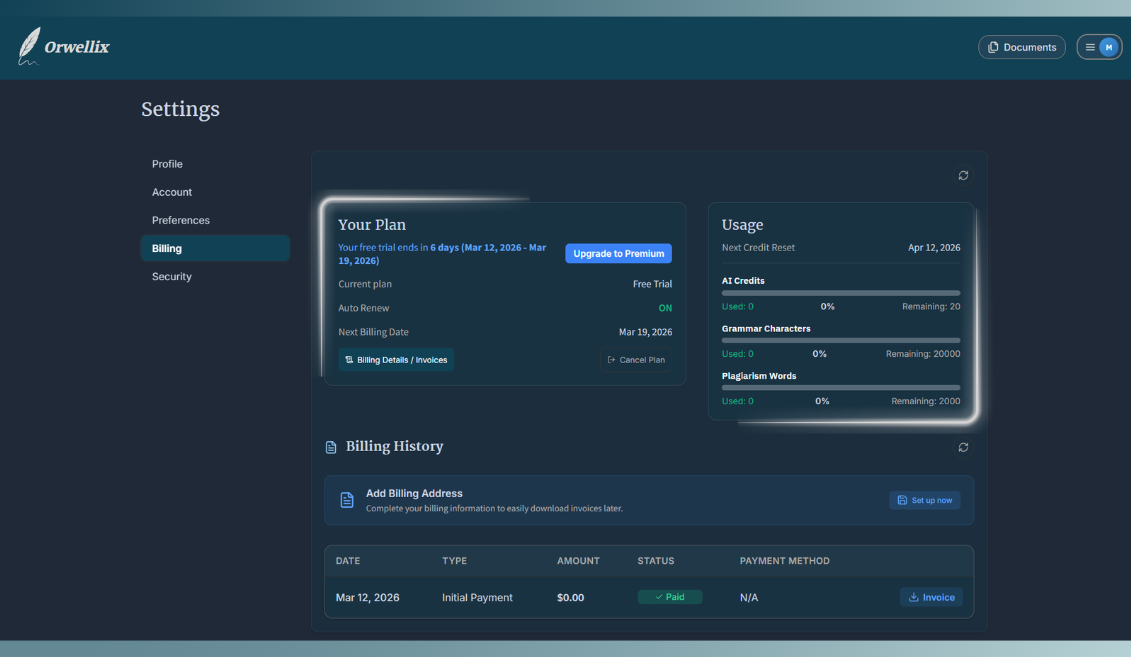Open Documents from the top bar

pos(1021,46)
